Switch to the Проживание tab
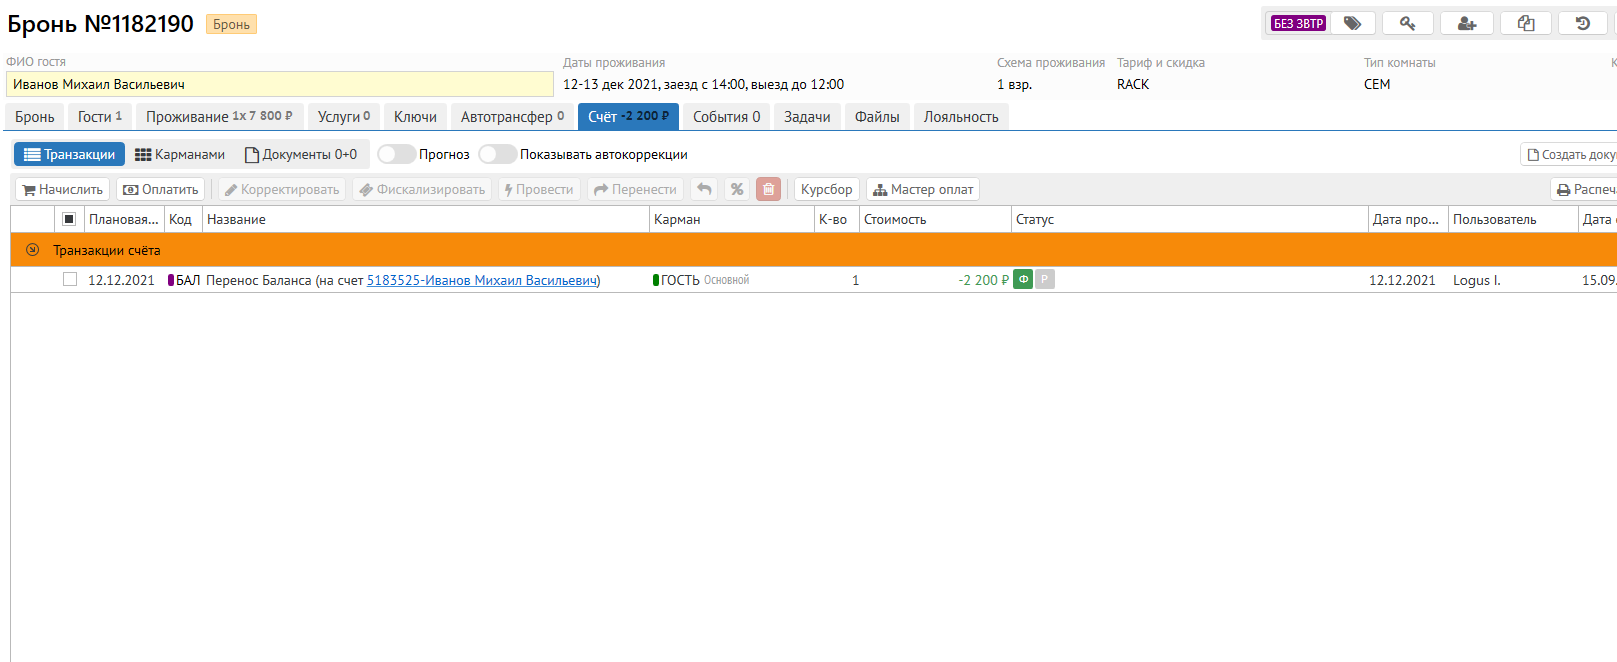Viewport: 1617px width, 662px height. (x=219, y=117)
